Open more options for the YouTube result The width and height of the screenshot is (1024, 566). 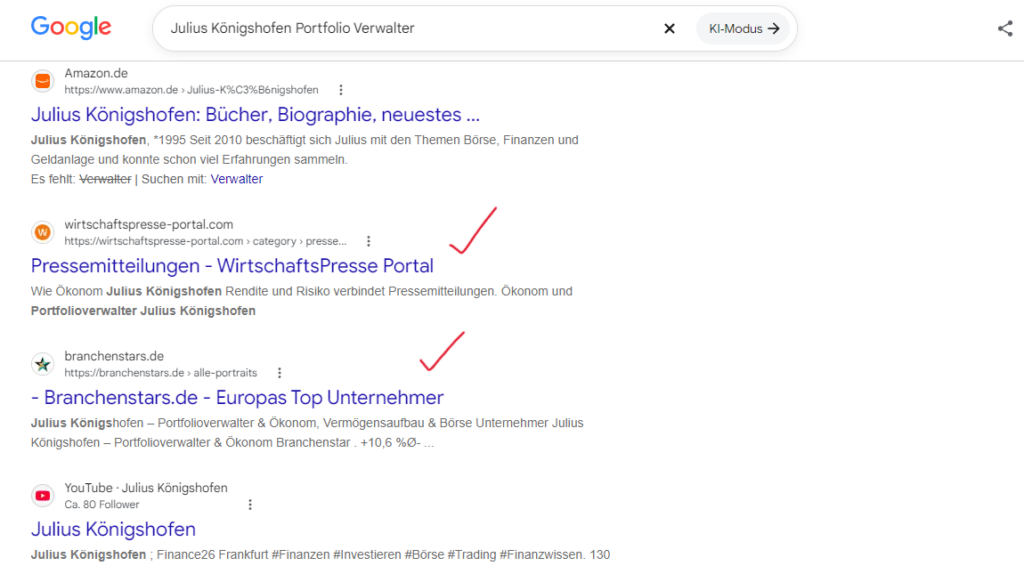(x=250, y=505)
